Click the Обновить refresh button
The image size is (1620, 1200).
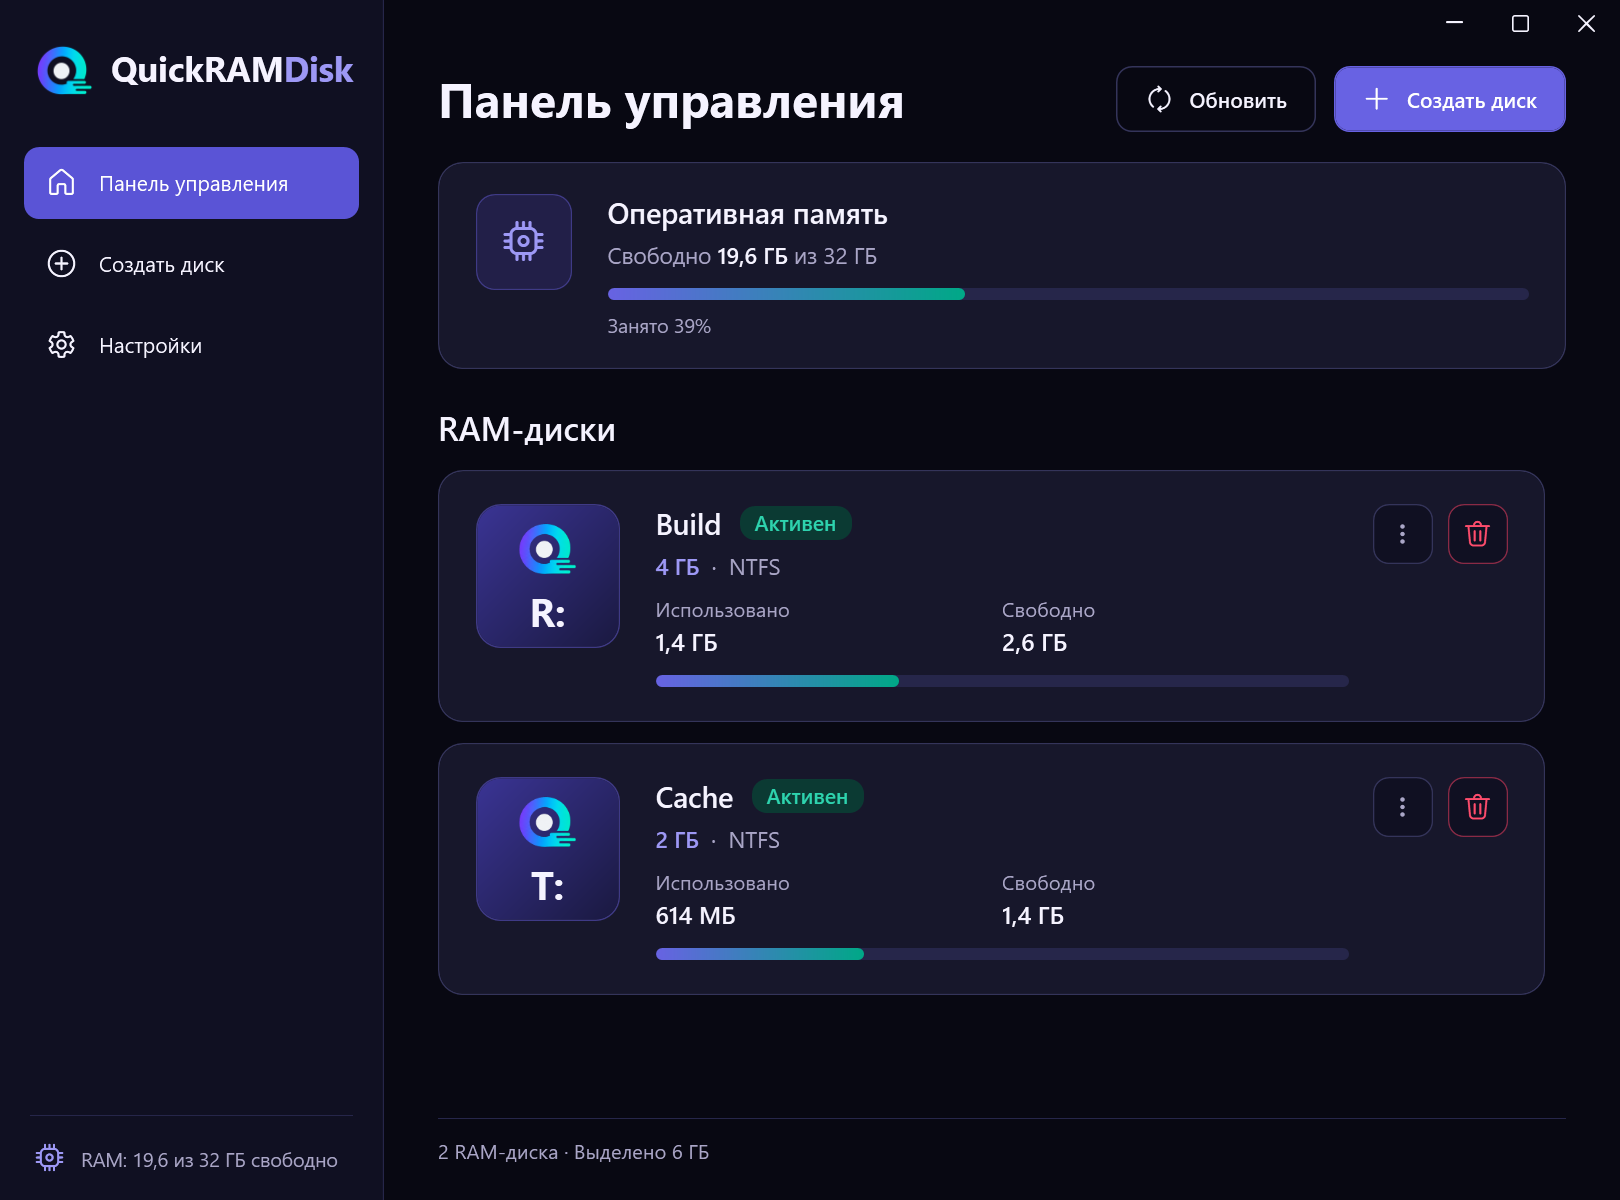point(1215,99)
